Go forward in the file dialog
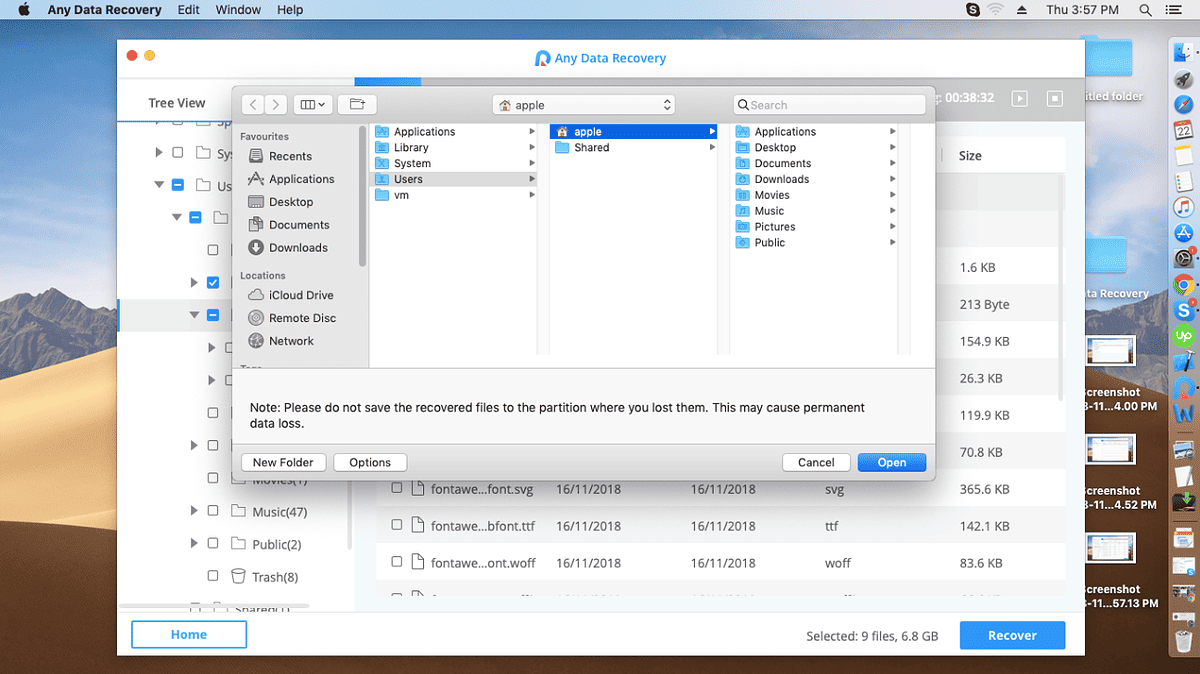Screen dimensions: 1200x674 pyautogui.click(x=276, y=104)
